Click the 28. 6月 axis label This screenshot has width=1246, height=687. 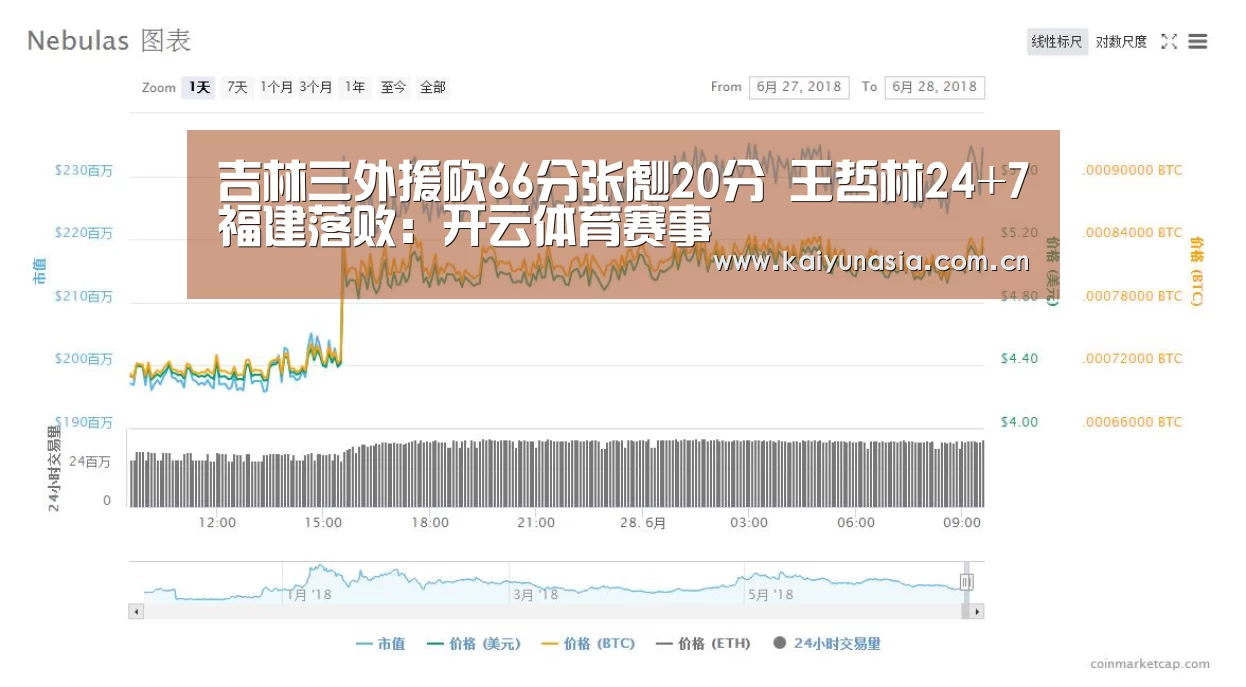click(x=642, y=523)
